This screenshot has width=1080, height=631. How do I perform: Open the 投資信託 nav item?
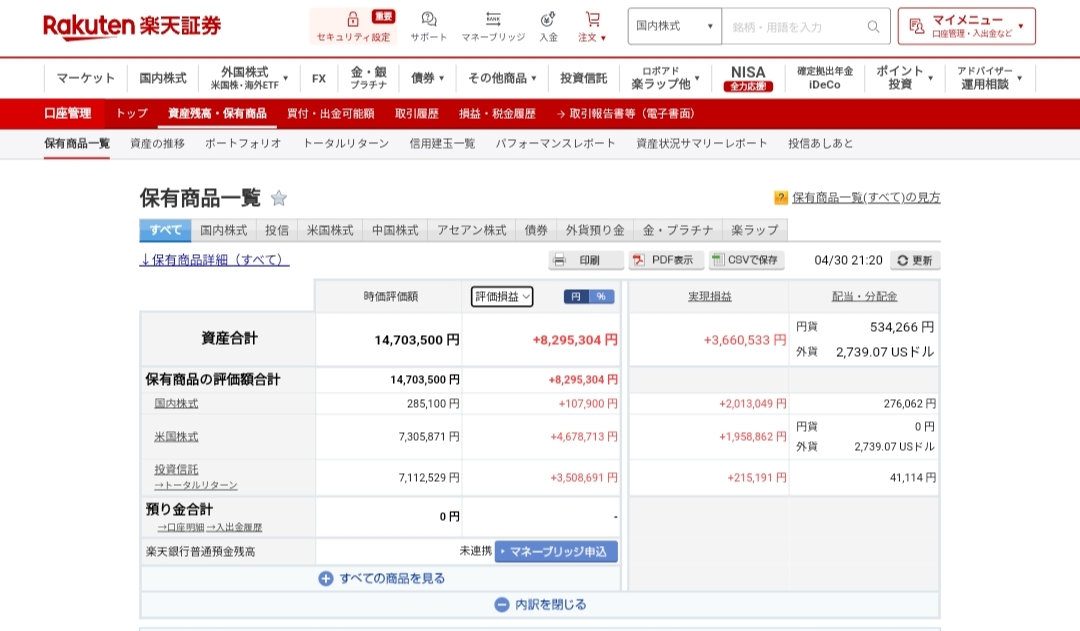pyautogui.click(x=583, y=78)
